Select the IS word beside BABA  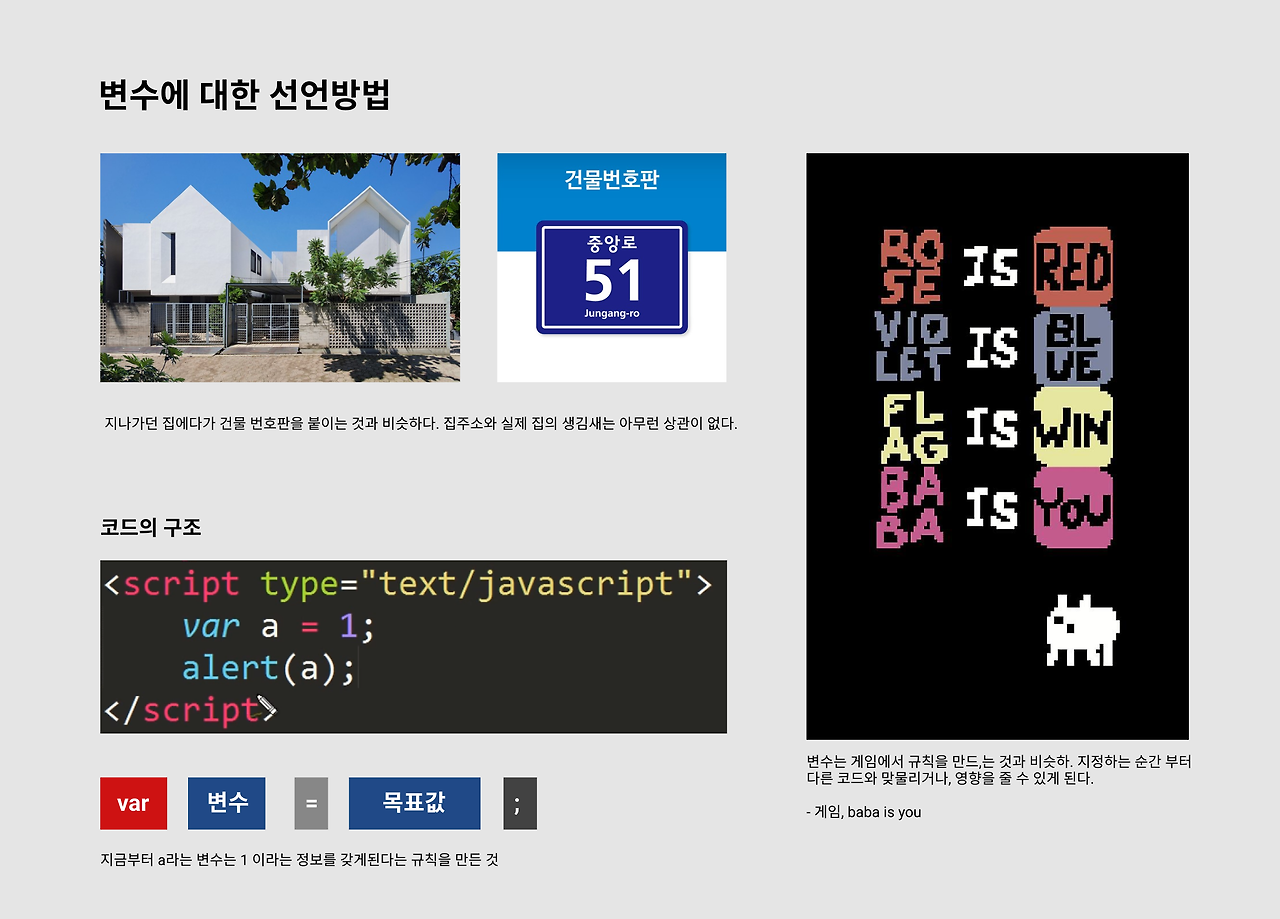991,508
